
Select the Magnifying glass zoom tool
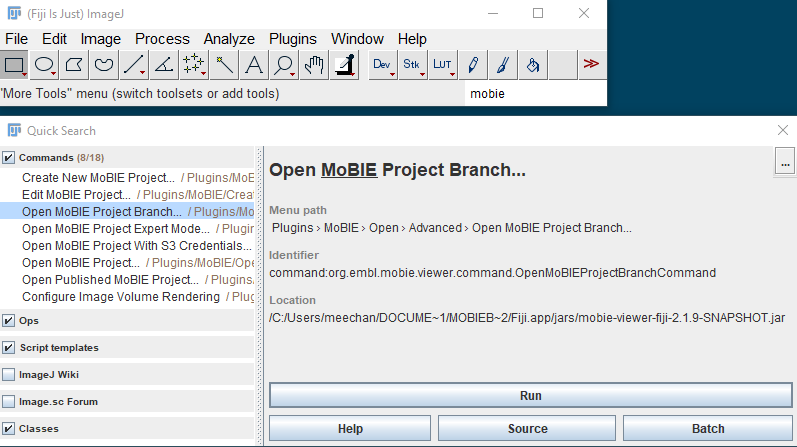point(284,65)
